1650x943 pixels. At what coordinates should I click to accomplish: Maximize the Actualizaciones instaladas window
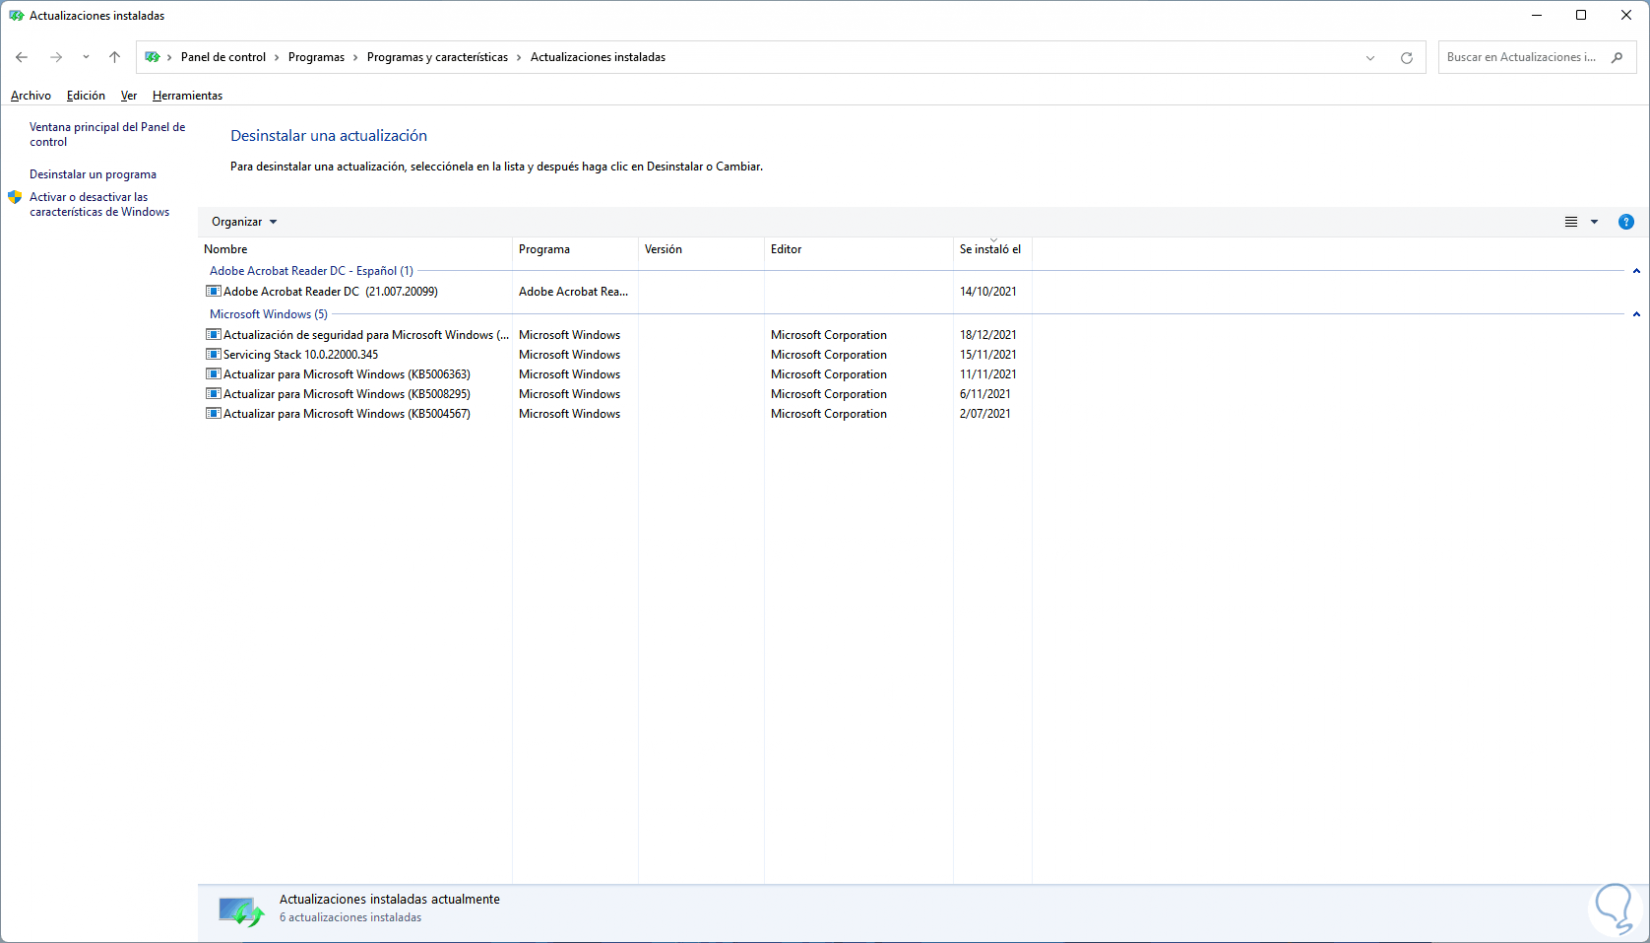(x=1581, y=15)
